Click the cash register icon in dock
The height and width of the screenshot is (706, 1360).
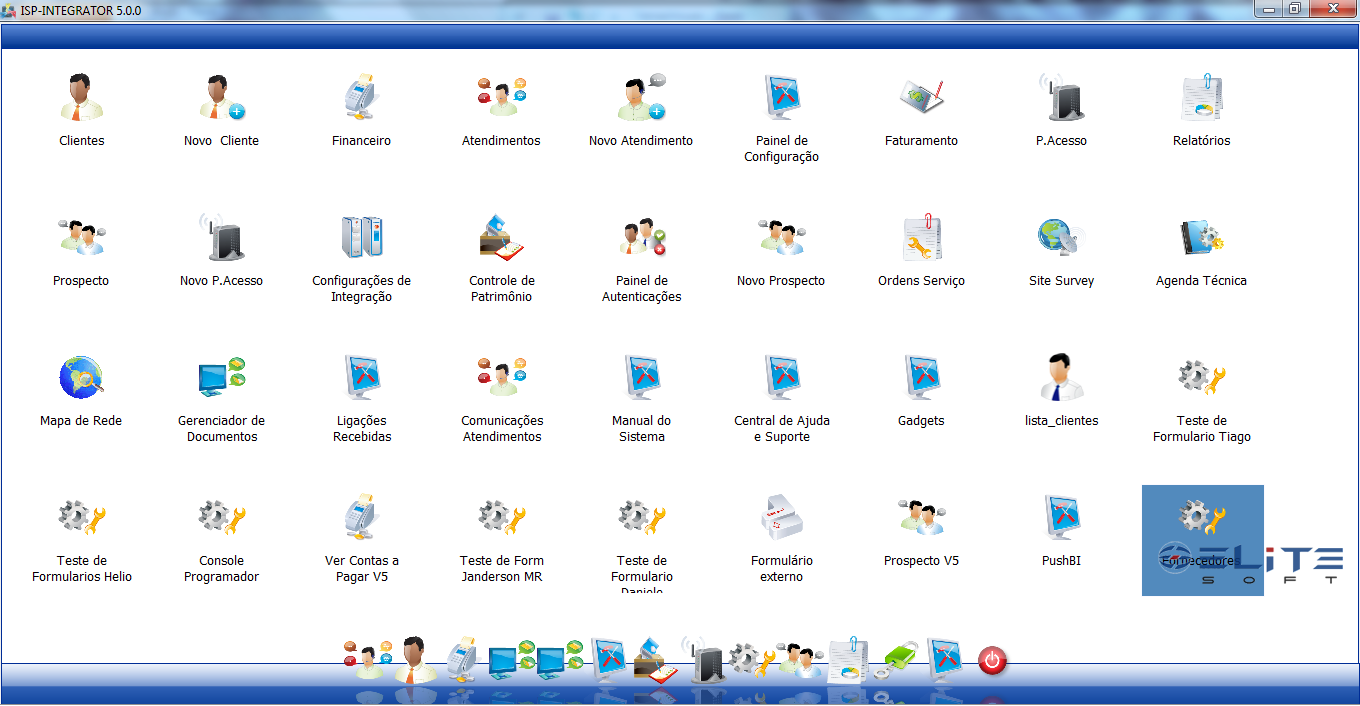461,659
